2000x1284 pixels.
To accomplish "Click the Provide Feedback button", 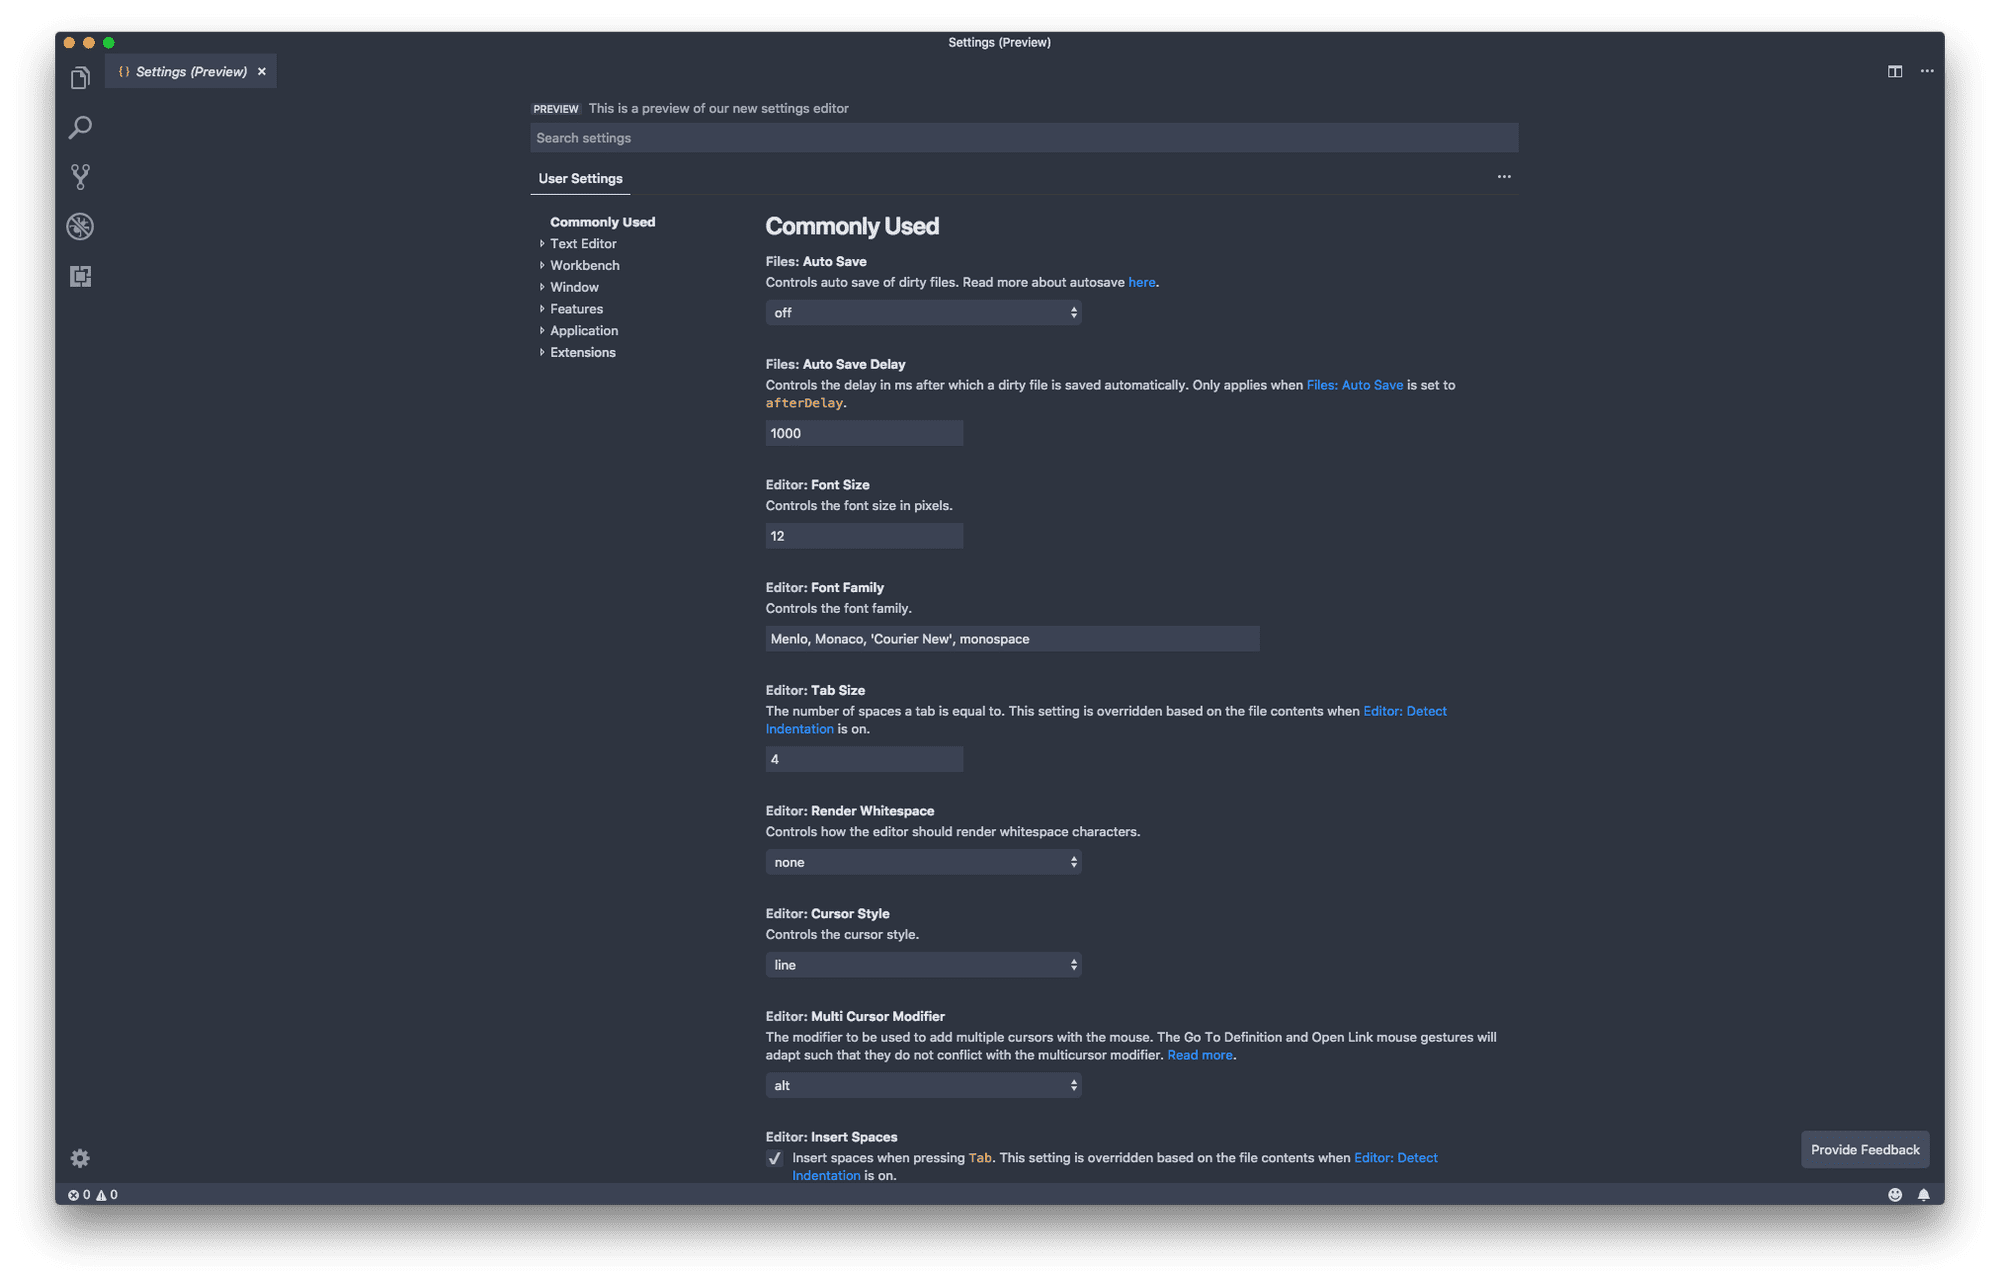I will 1865,1150.
